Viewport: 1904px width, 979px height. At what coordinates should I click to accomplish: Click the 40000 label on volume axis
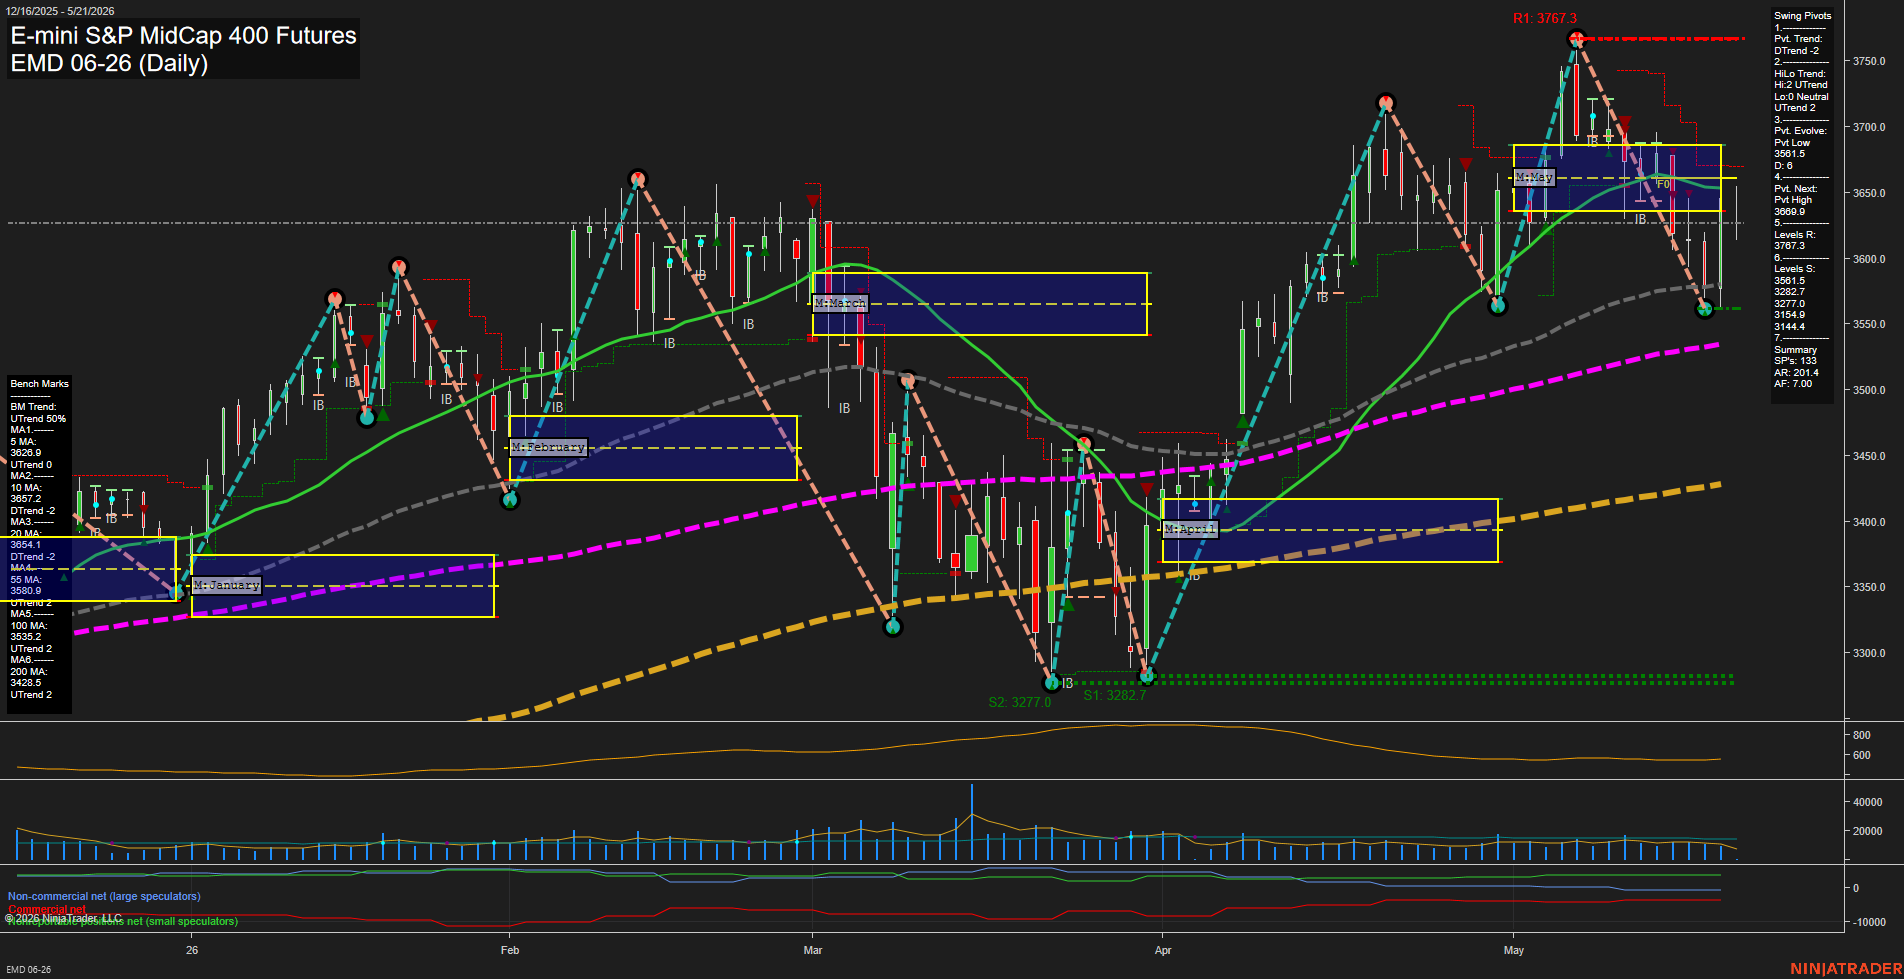(x=1867, y=802)
